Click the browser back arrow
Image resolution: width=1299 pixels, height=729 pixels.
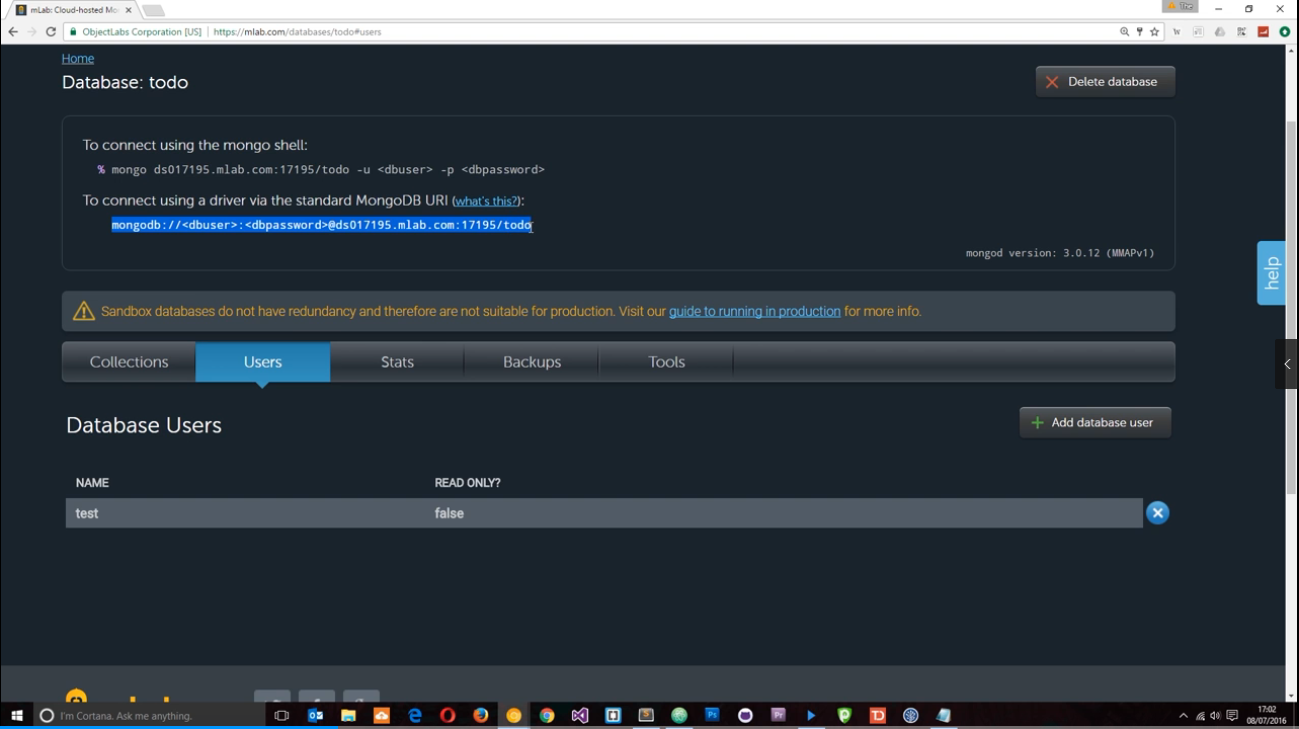[13, 32]
